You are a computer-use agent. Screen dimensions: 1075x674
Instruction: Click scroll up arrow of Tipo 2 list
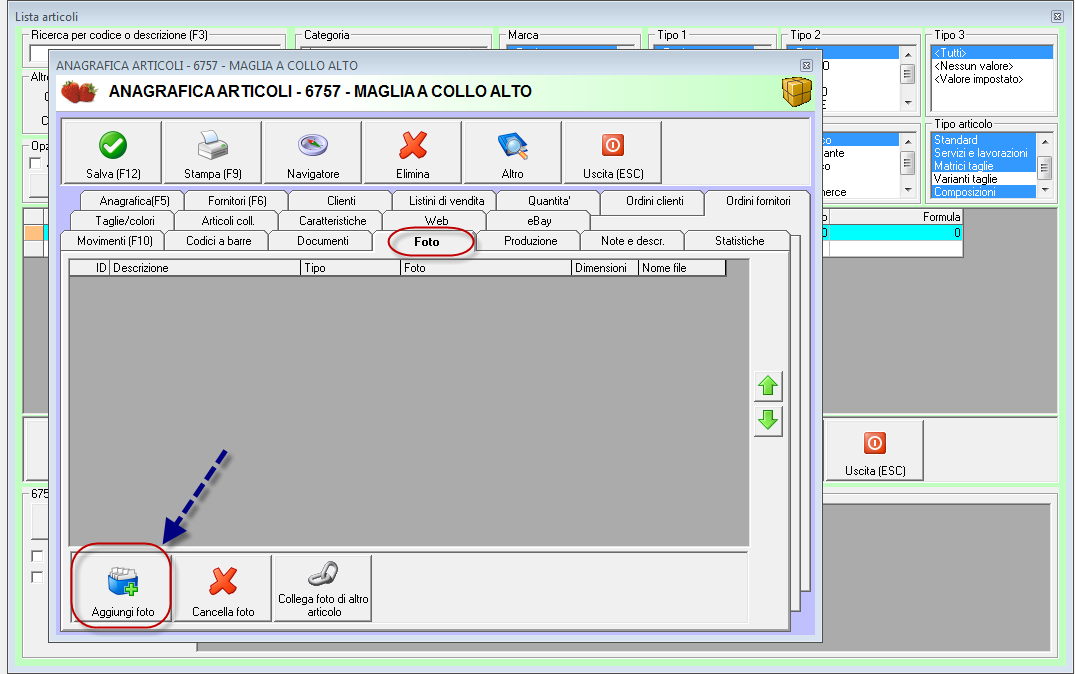tap(908, 54)
